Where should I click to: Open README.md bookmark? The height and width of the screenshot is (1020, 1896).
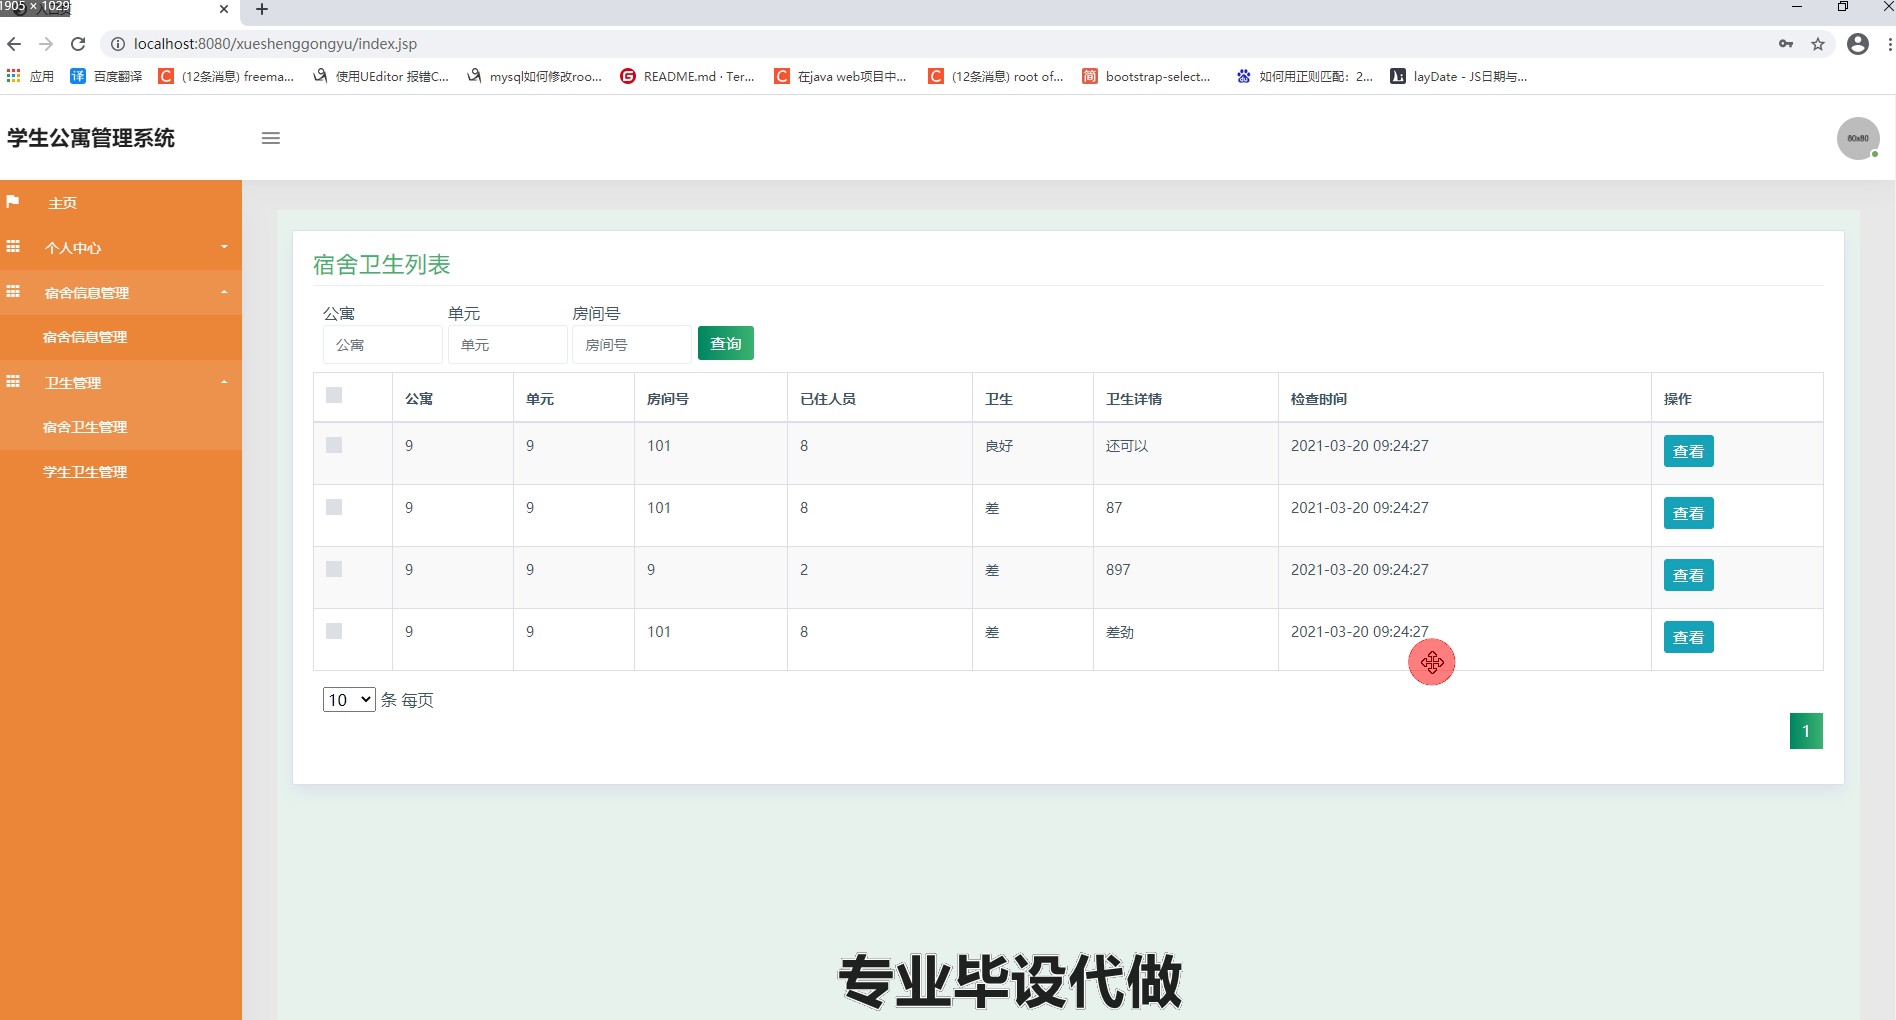click(688, 76)
